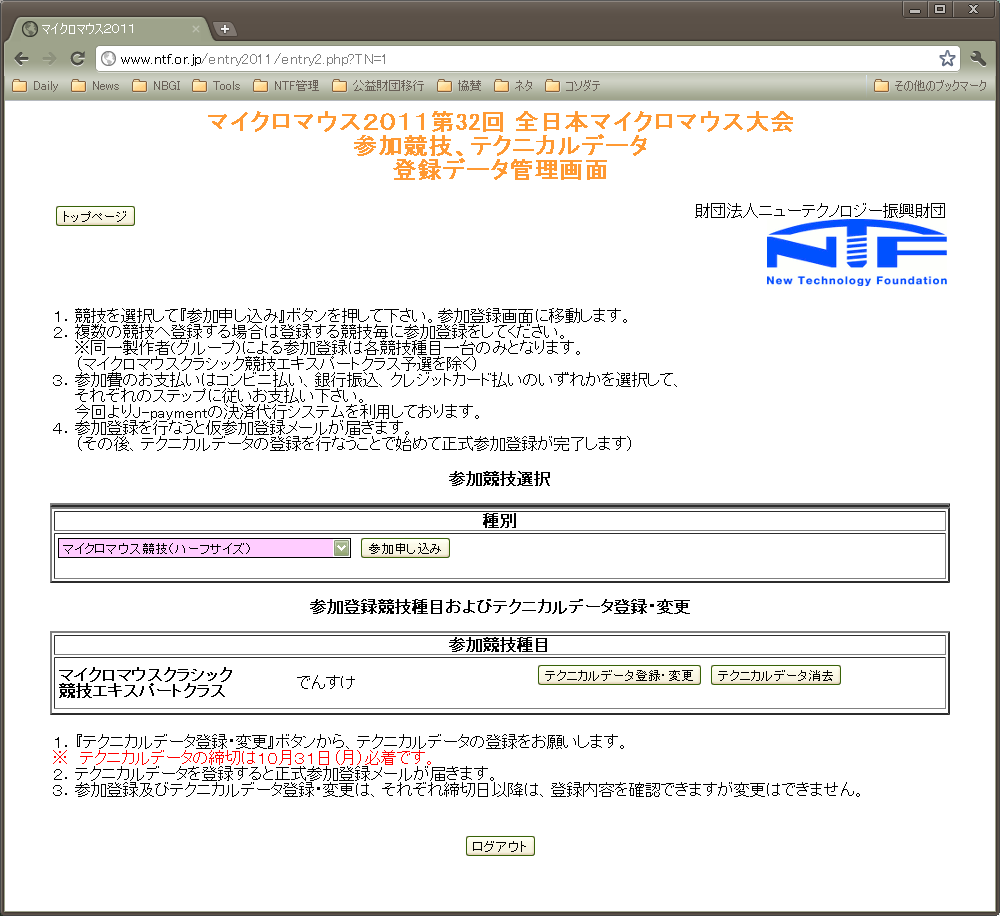
Task: Open the Tools bookmark folder
Action: point(217,86)
